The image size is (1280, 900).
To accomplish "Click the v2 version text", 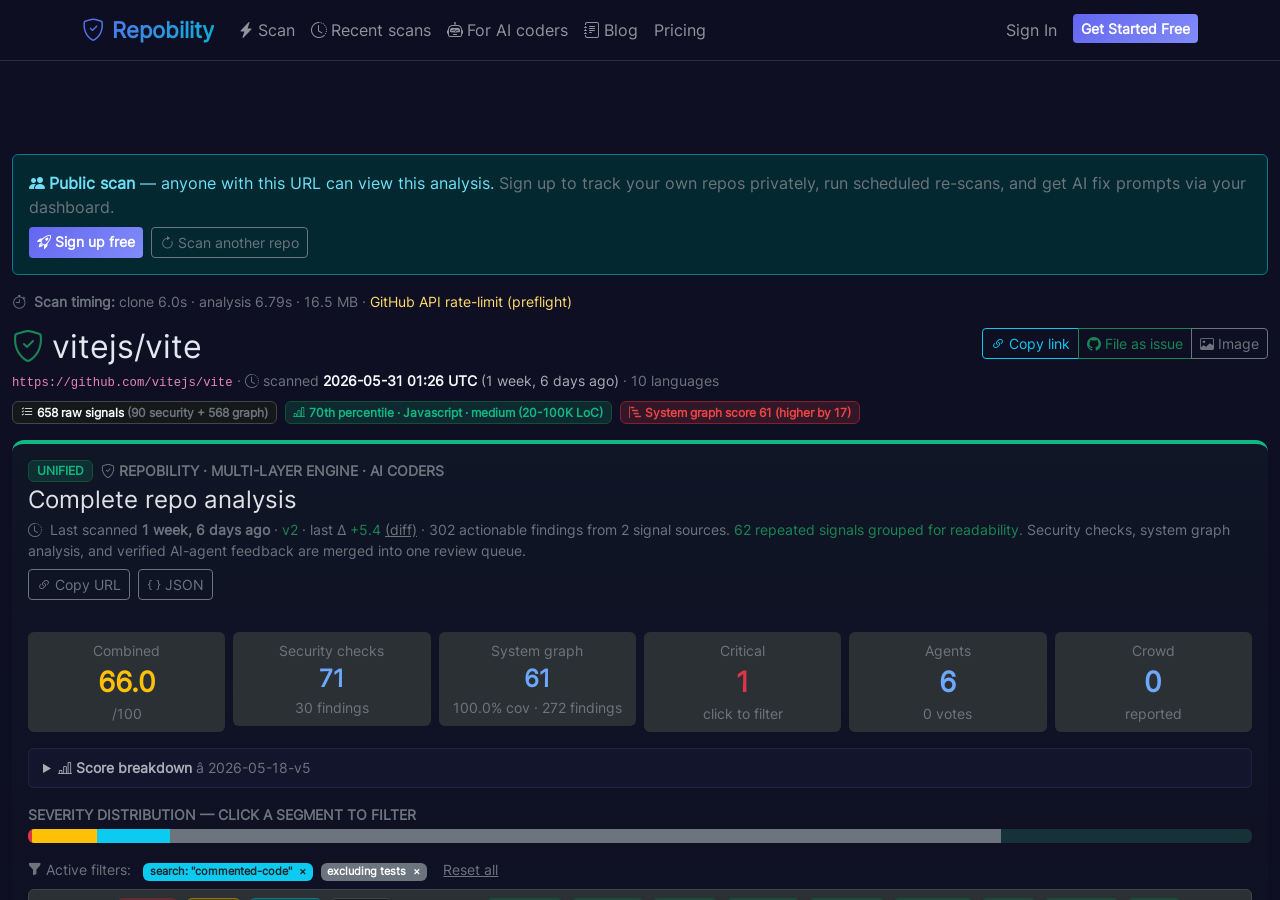I will pos(290,530).
